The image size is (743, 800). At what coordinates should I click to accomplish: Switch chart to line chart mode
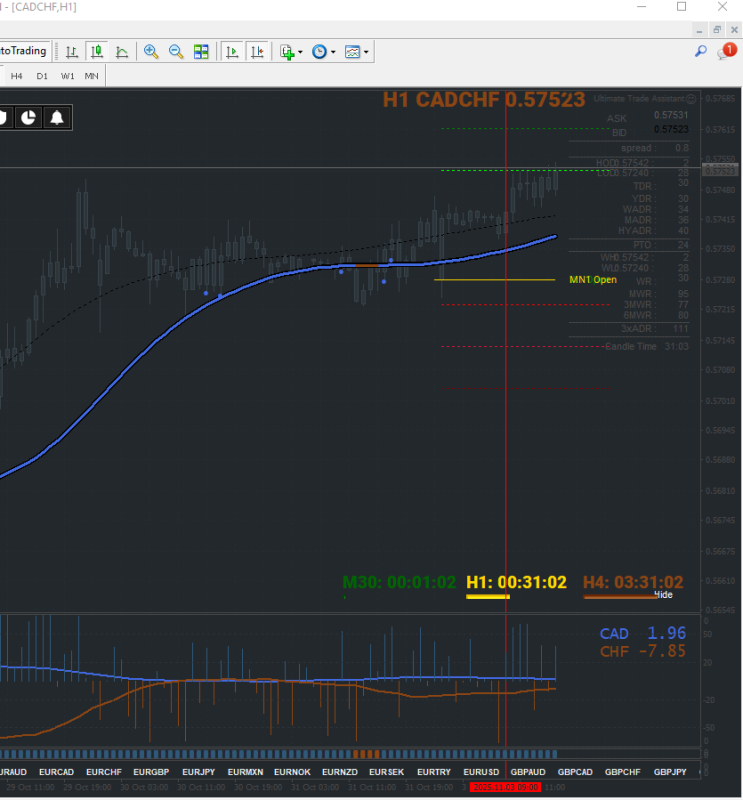coord(122,52)
